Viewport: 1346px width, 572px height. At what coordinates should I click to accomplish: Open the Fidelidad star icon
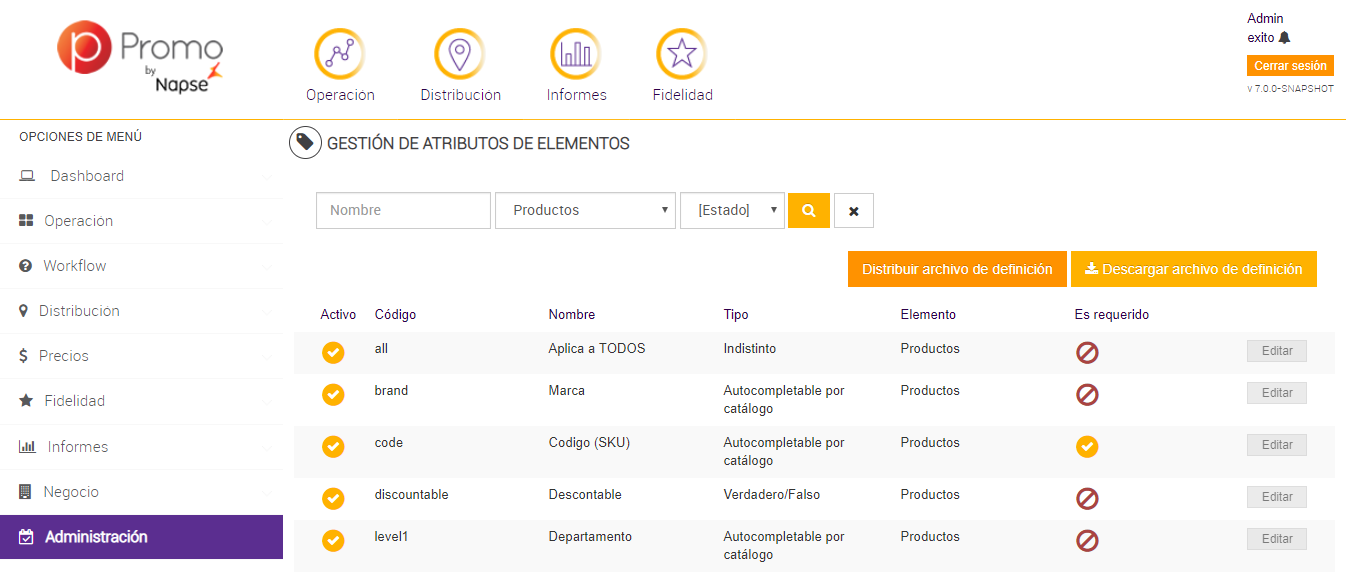point(681,53)
